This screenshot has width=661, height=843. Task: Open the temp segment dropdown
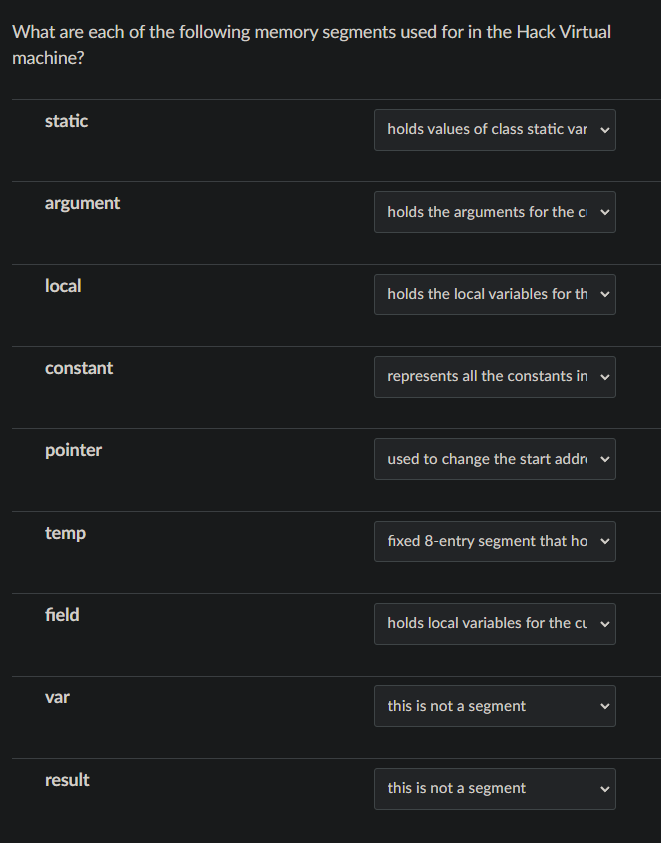tap(494, 541)
